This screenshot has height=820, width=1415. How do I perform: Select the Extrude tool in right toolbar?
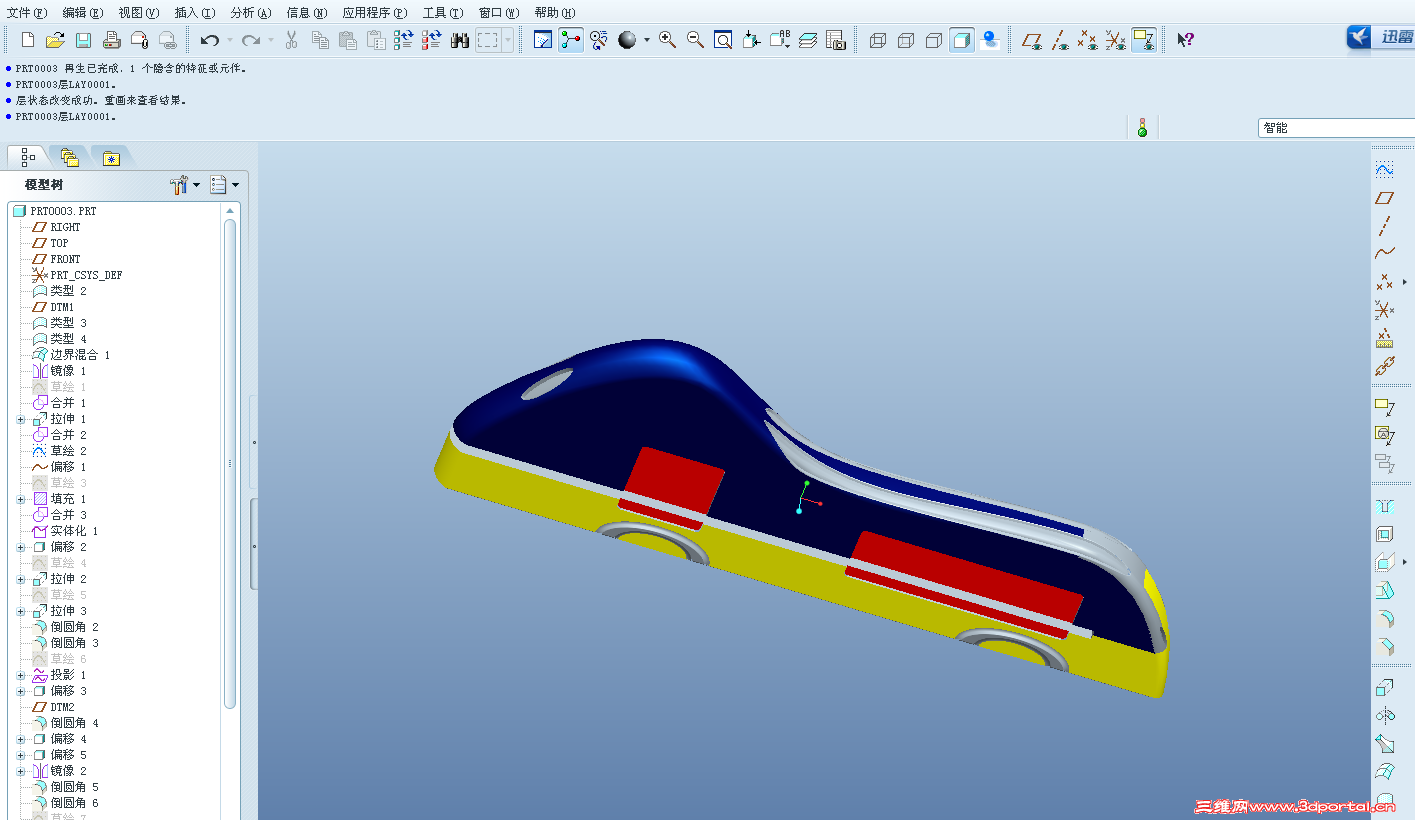pyautogui.click(x=1384, y=687)
